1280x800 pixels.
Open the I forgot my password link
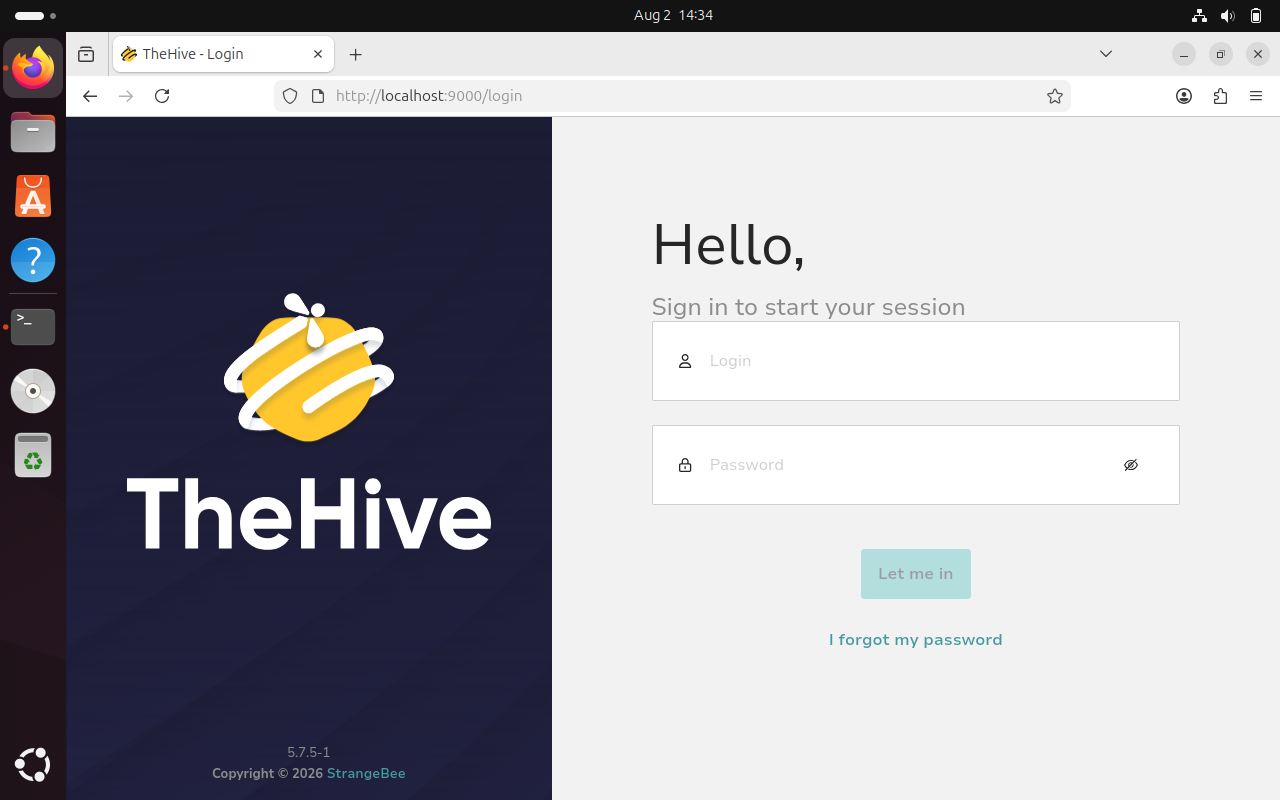click(x=916, y=640)
